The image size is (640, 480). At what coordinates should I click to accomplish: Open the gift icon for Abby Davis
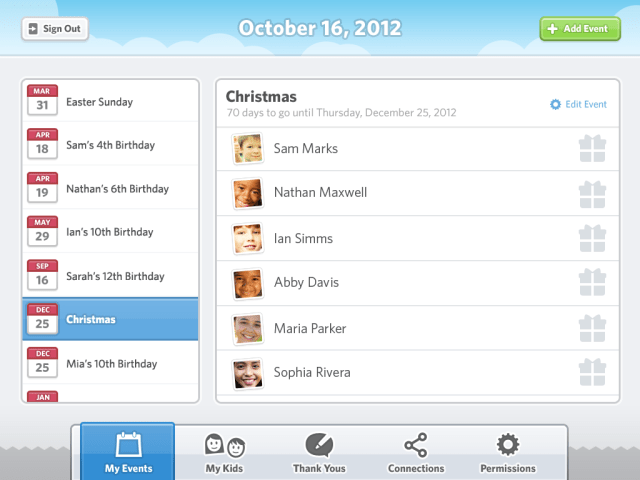592,282
